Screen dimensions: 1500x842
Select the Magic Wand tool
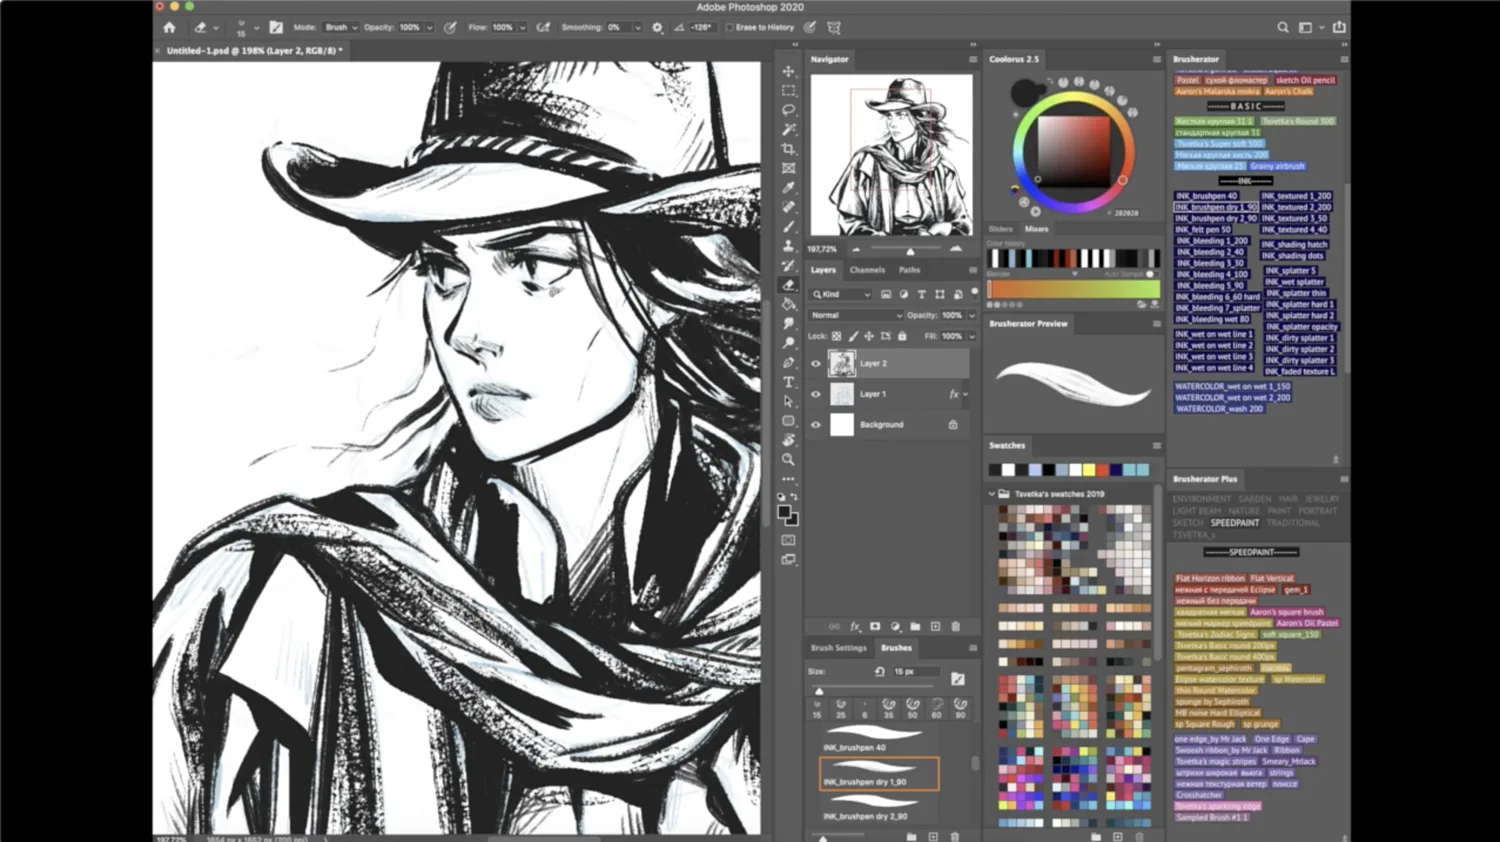tap(788, 129)
